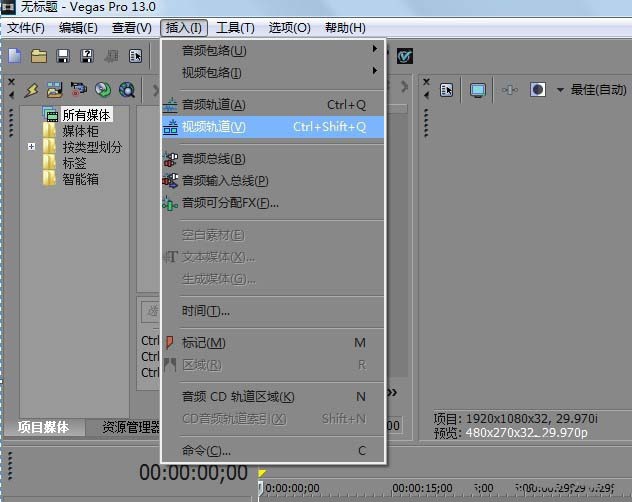
Task: Click the Project Video Properties icon in preview
Action: click(x=447, y=90)
